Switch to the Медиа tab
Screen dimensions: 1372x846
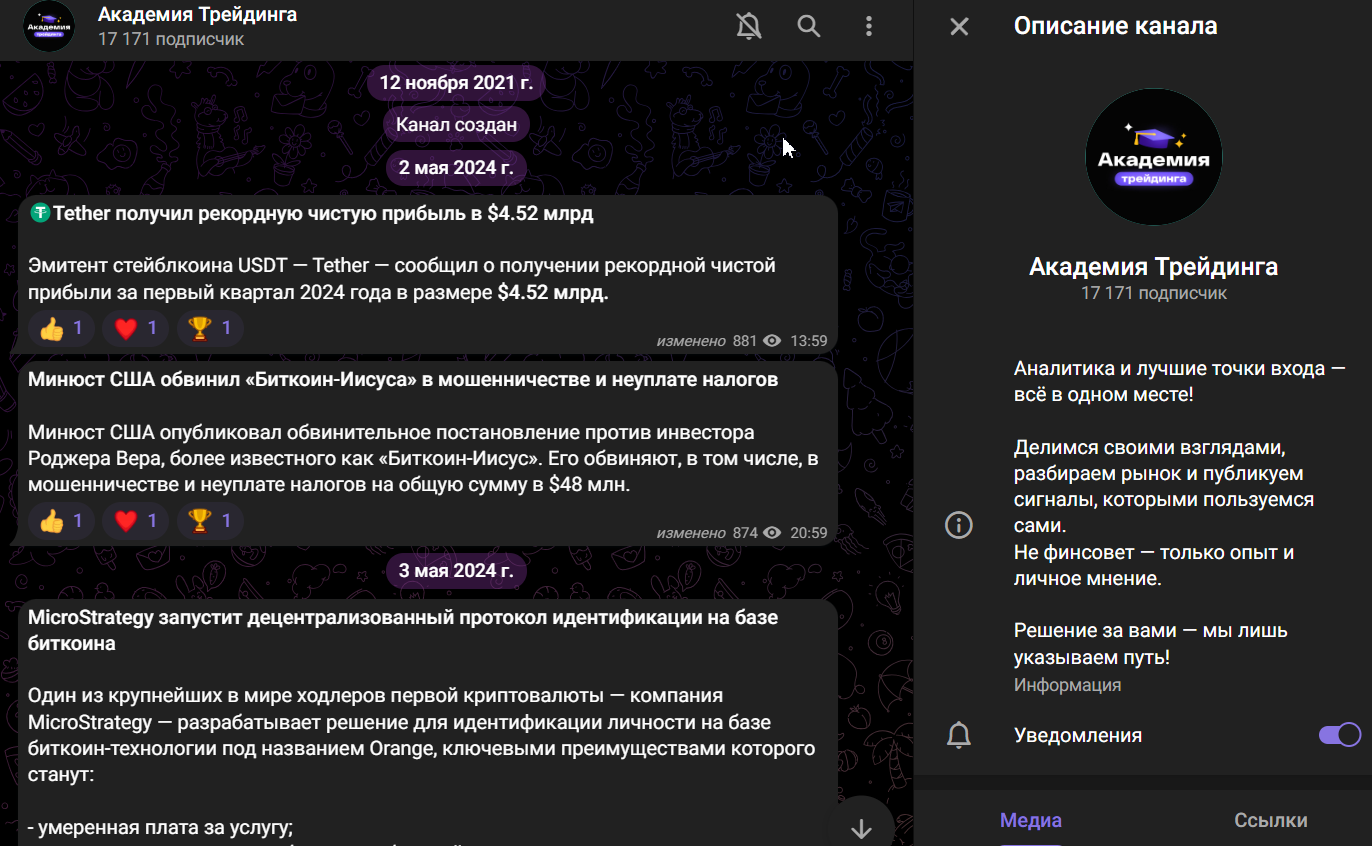tap(1031, 821)
